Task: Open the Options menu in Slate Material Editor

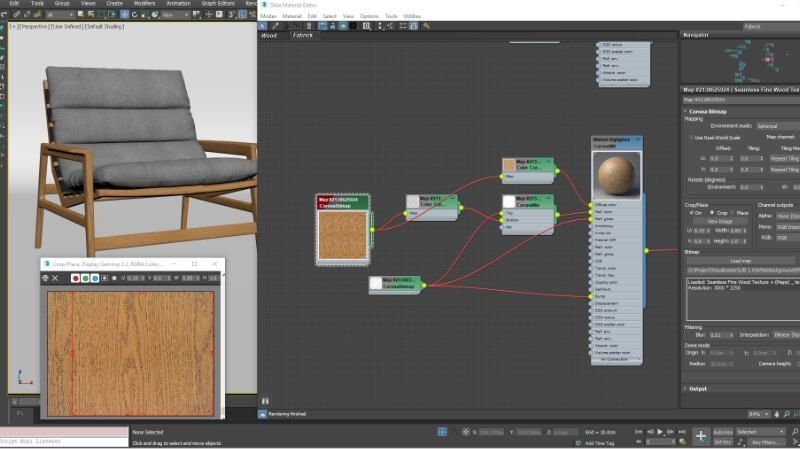Action: click(x=369, y=16)
